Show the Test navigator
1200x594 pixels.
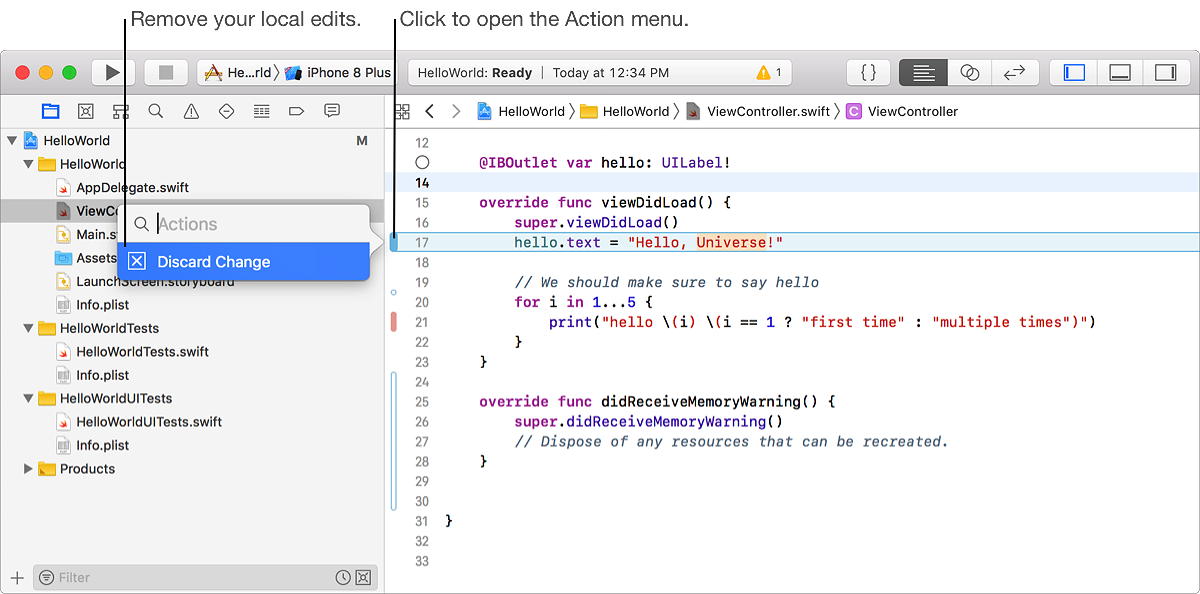coord(226,111)
